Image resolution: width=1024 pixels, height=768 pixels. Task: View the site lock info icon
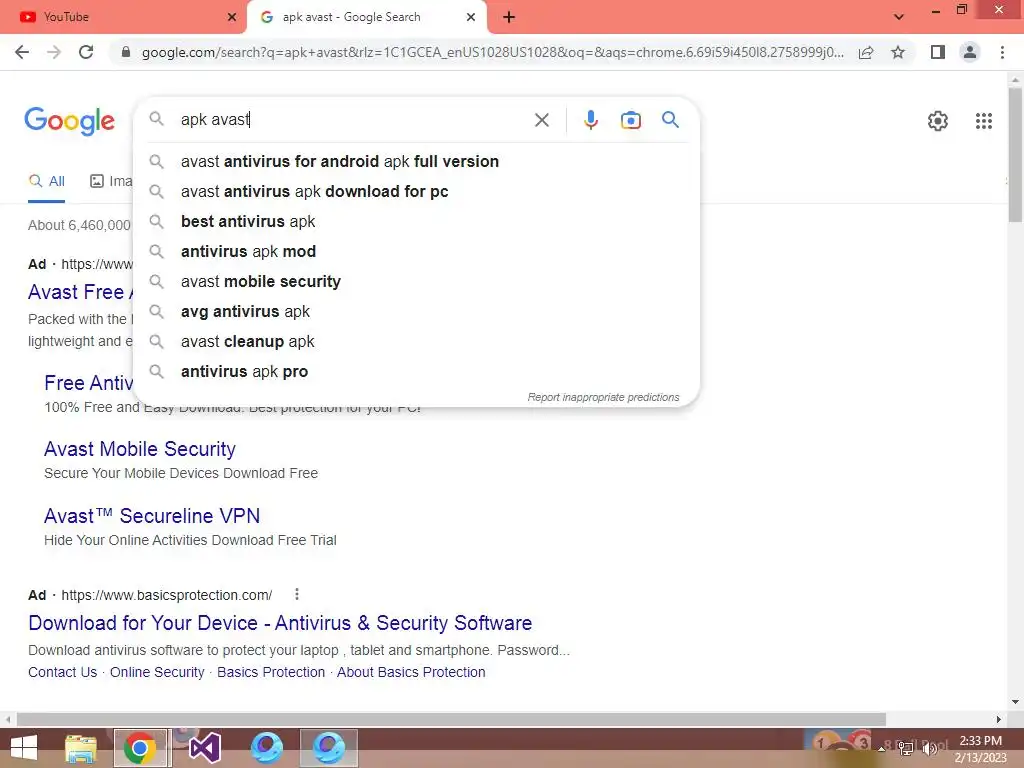[126, 52]
